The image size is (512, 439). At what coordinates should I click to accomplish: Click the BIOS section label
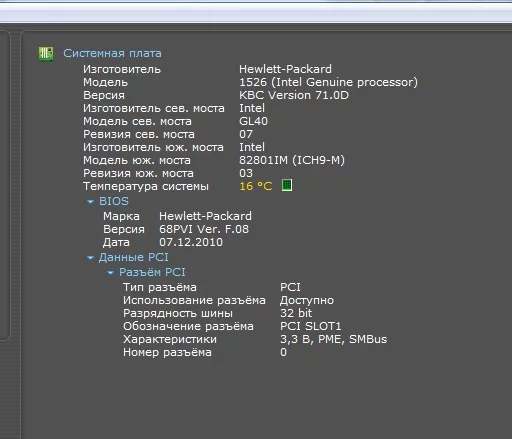(x=114, y=201)
